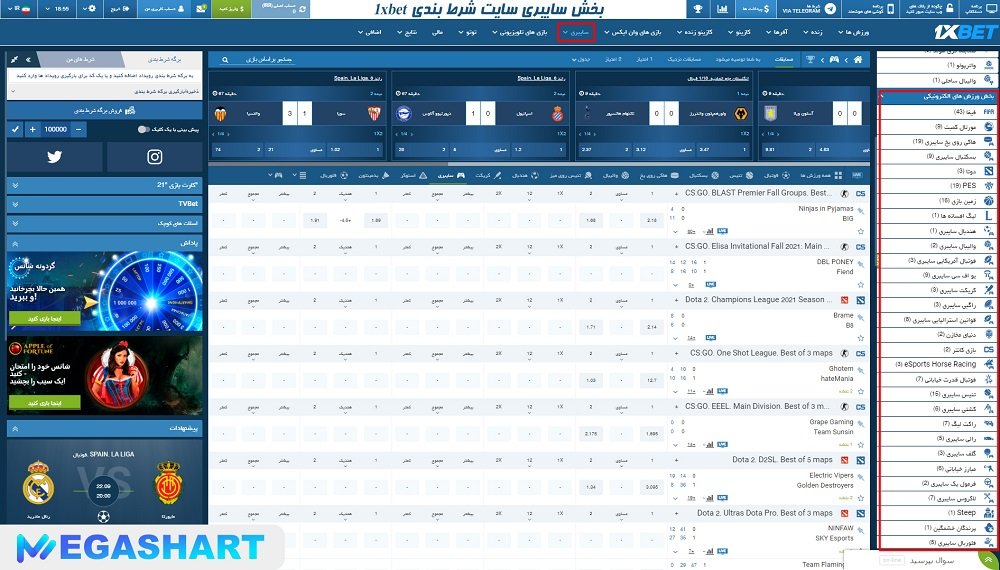Viewport: 1000px width, 570px height.
Task: Click the green deposit button
Action: pyautogui.click(x=232, y=9)
